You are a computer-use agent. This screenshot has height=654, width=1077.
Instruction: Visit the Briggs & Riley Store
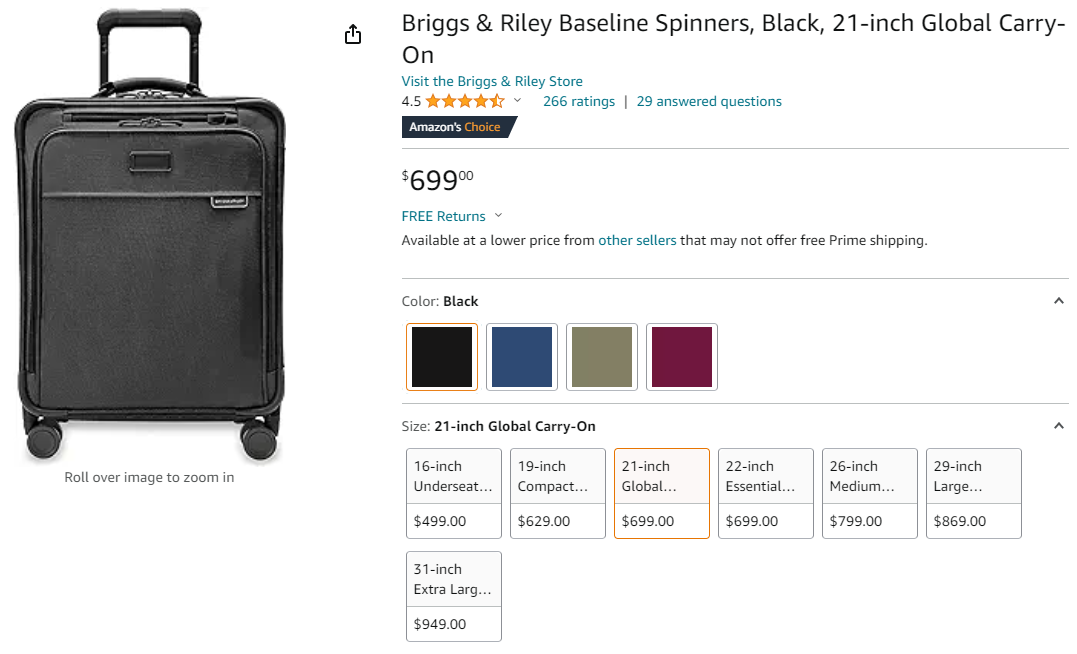click(x=492, y=81)
